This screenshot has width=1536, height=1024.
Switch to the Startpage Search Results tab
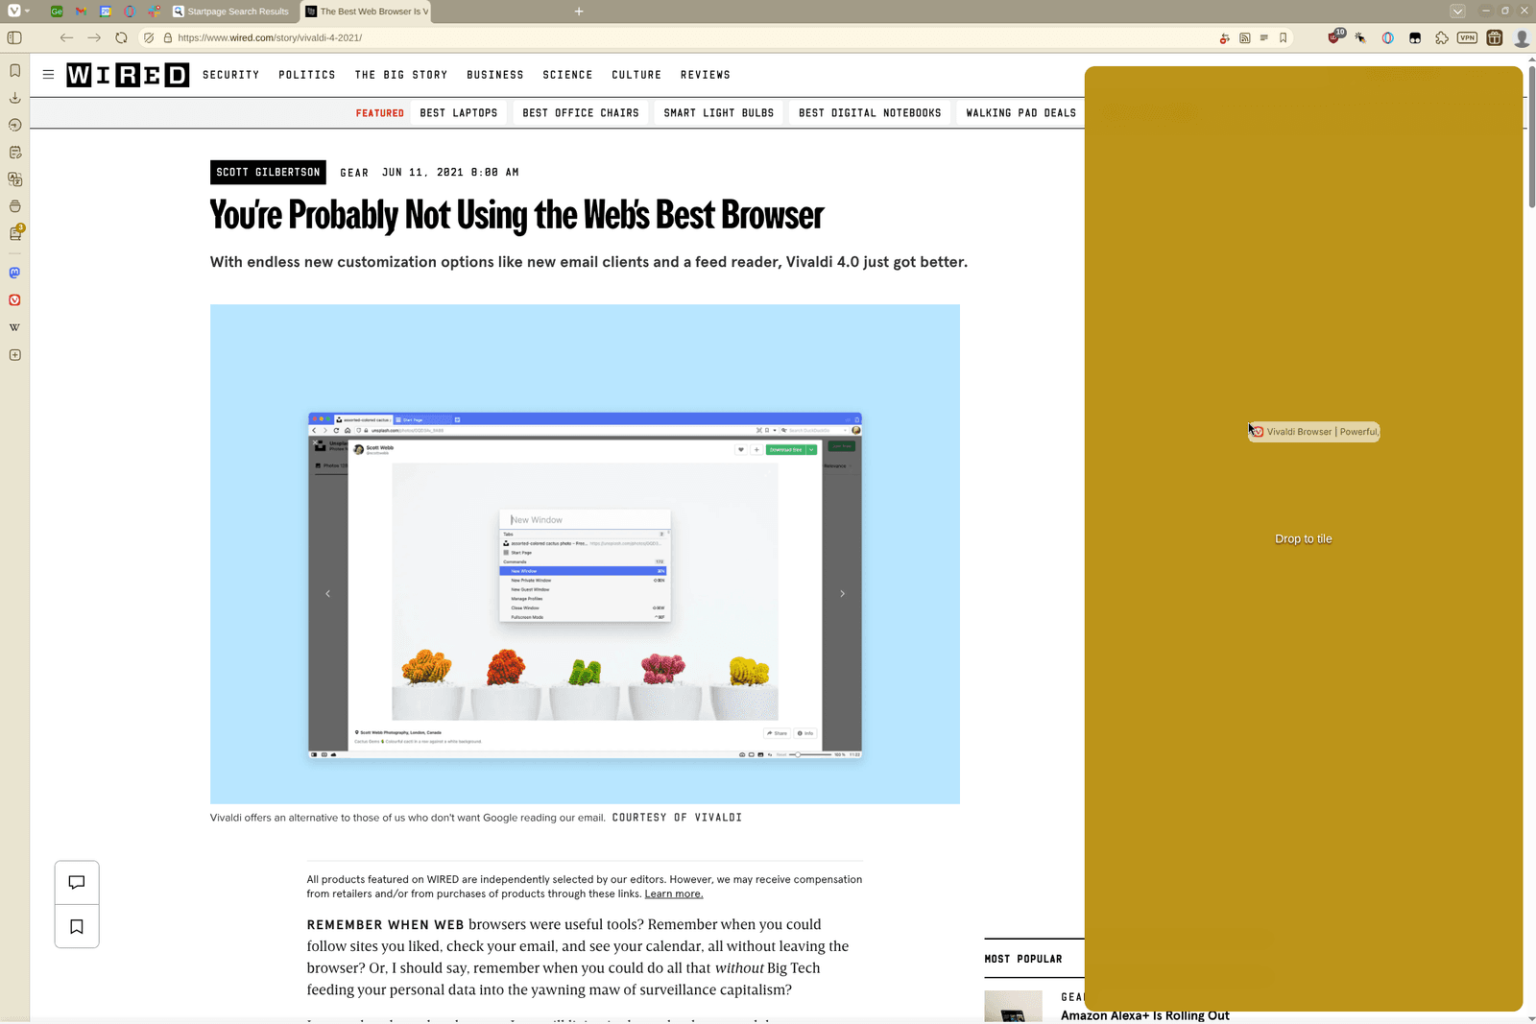click(232, 11)
